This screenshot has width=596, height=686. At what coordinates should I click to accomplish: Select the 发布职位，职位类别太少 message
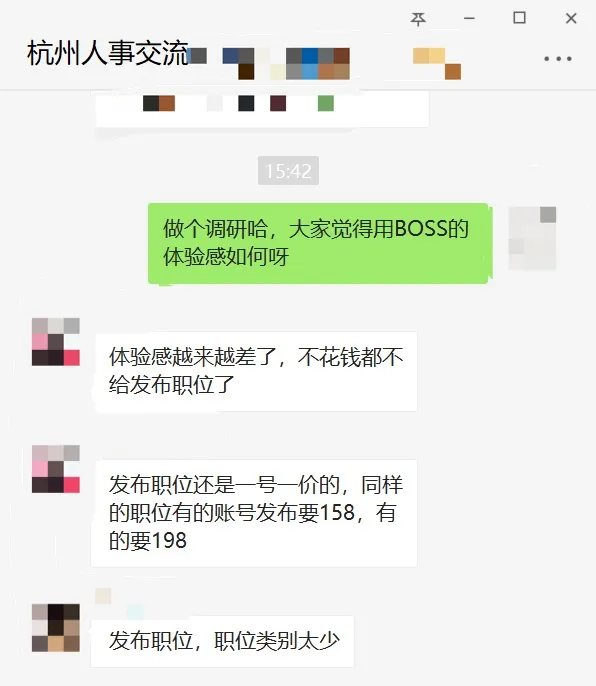(x=223, y=641)
